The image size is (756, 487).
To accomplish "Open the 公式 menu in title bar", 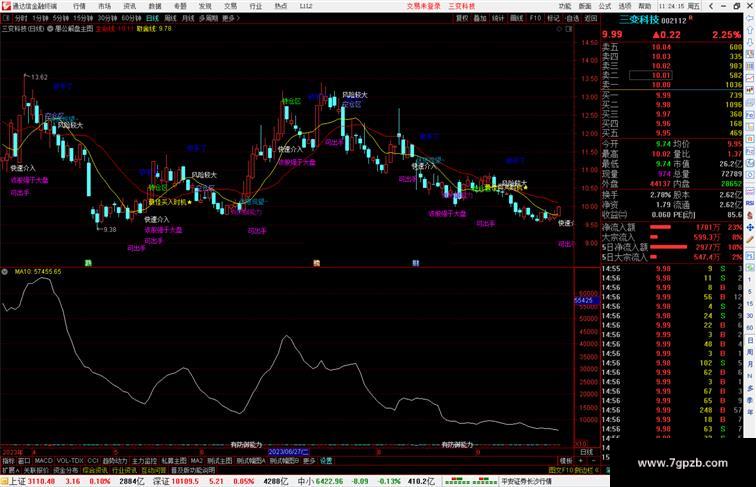I will pyautogui.click(x=605, y=6).
